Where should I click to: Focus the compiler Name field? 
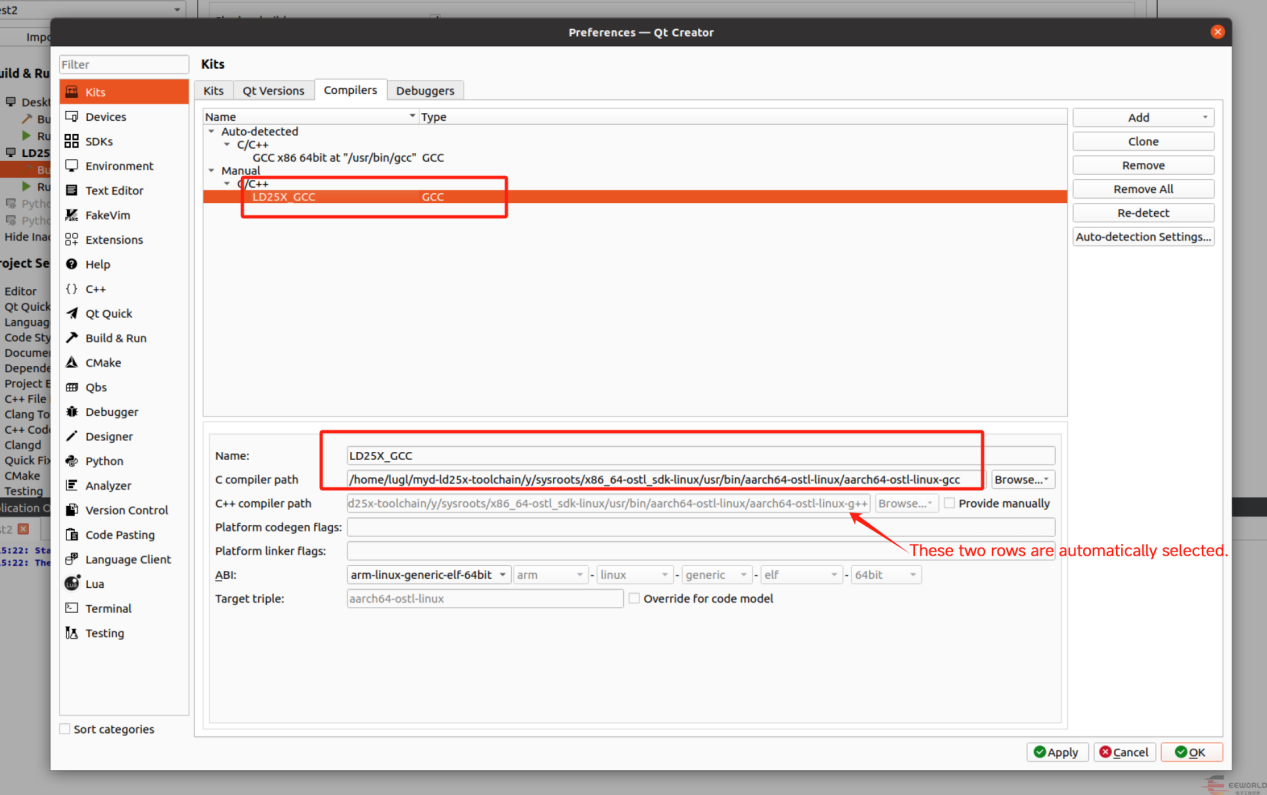(x=701, y=455)
